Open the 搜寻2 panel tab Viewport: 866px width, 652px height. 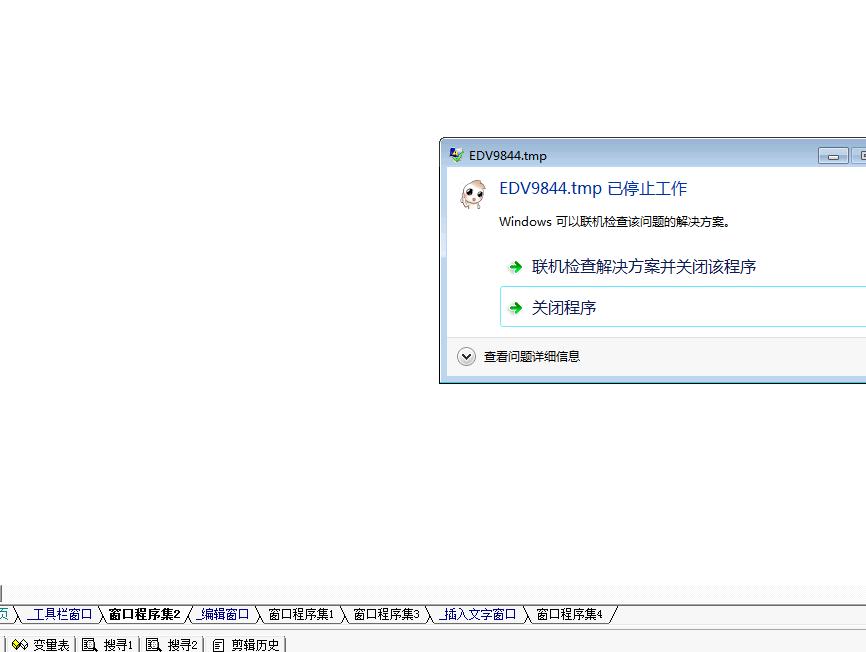coord(171,644)
